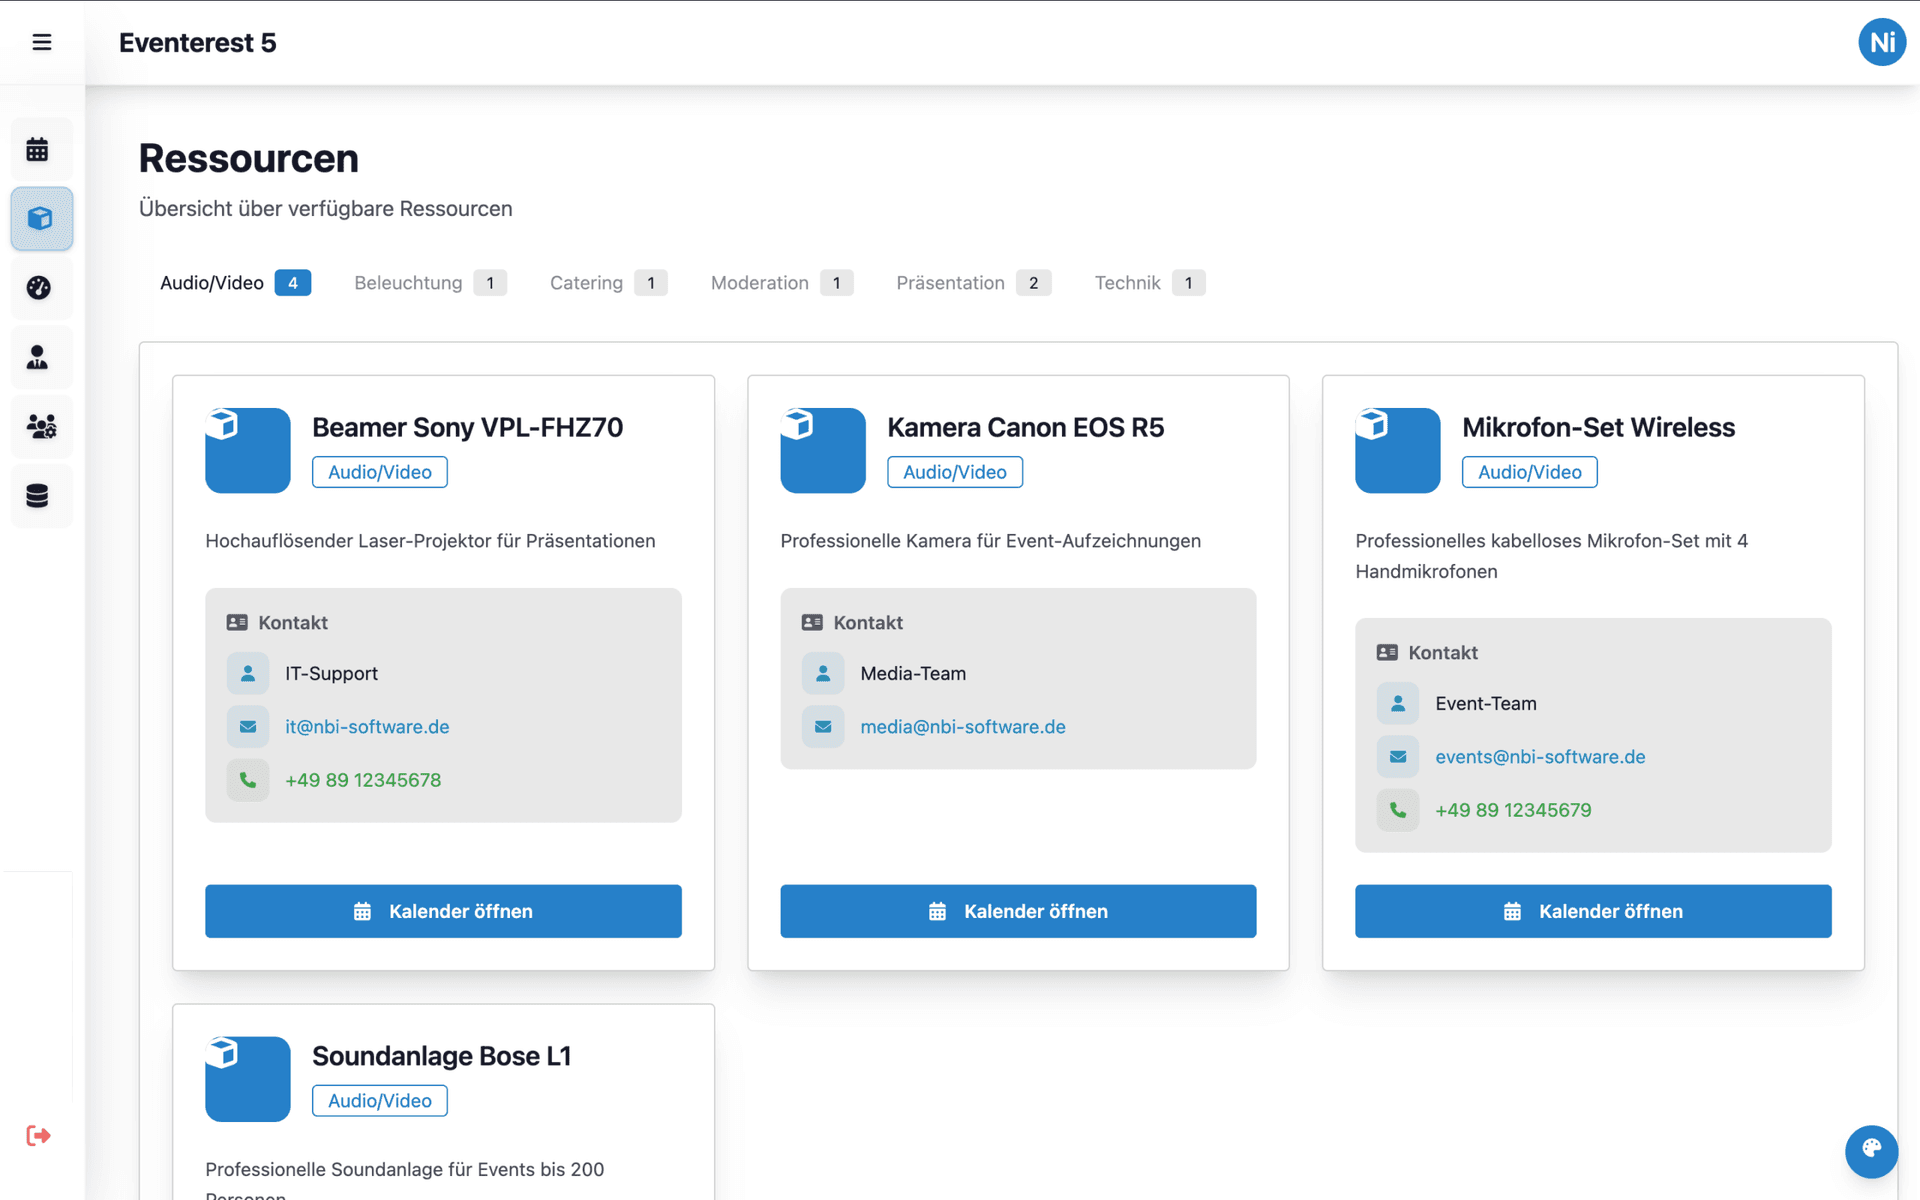Toggle the hamburger menu sidebar
The image size is (1920, 1200).
tap(41, 42)
